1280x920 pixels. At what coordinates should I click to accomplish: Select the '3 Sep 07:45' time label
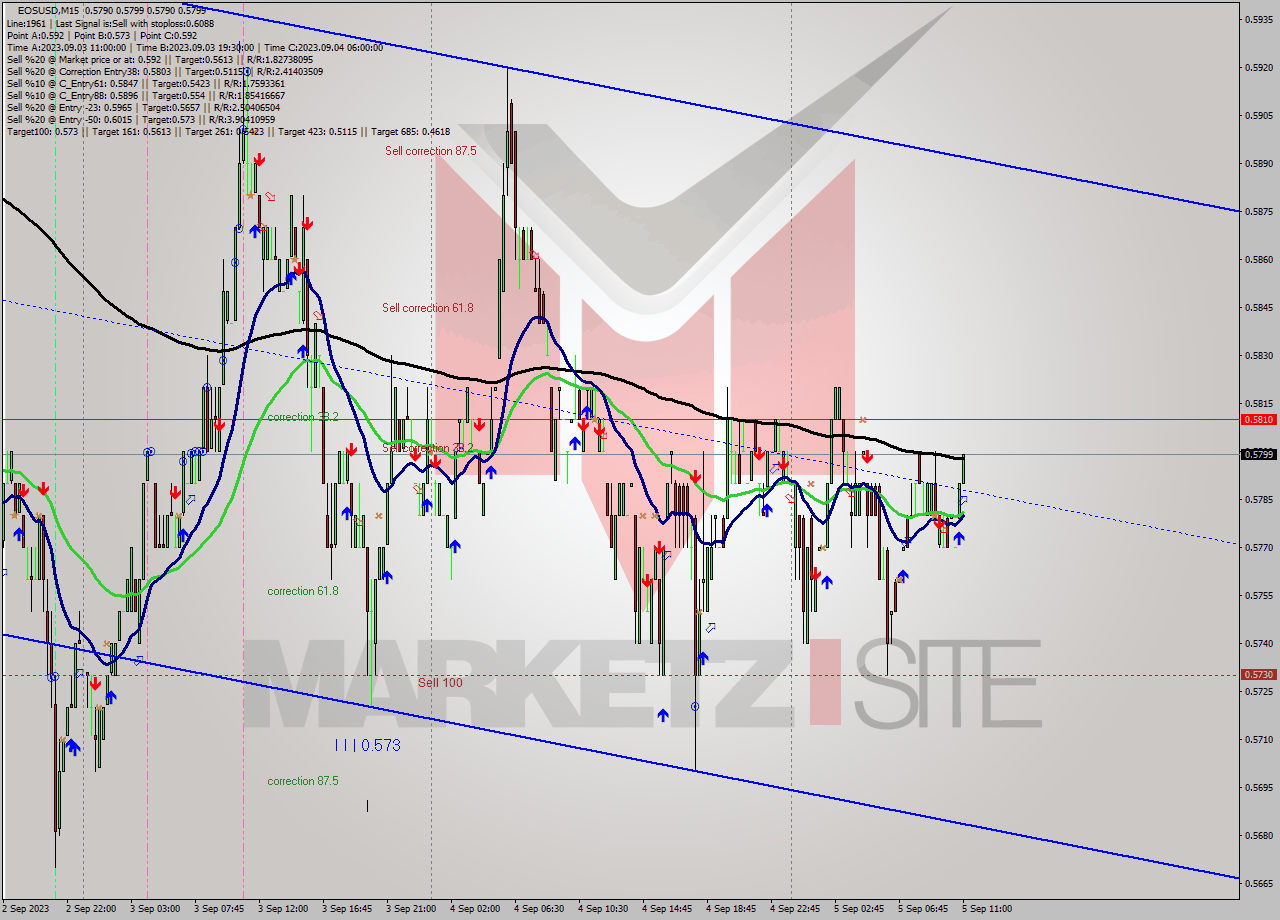point(218,909)
